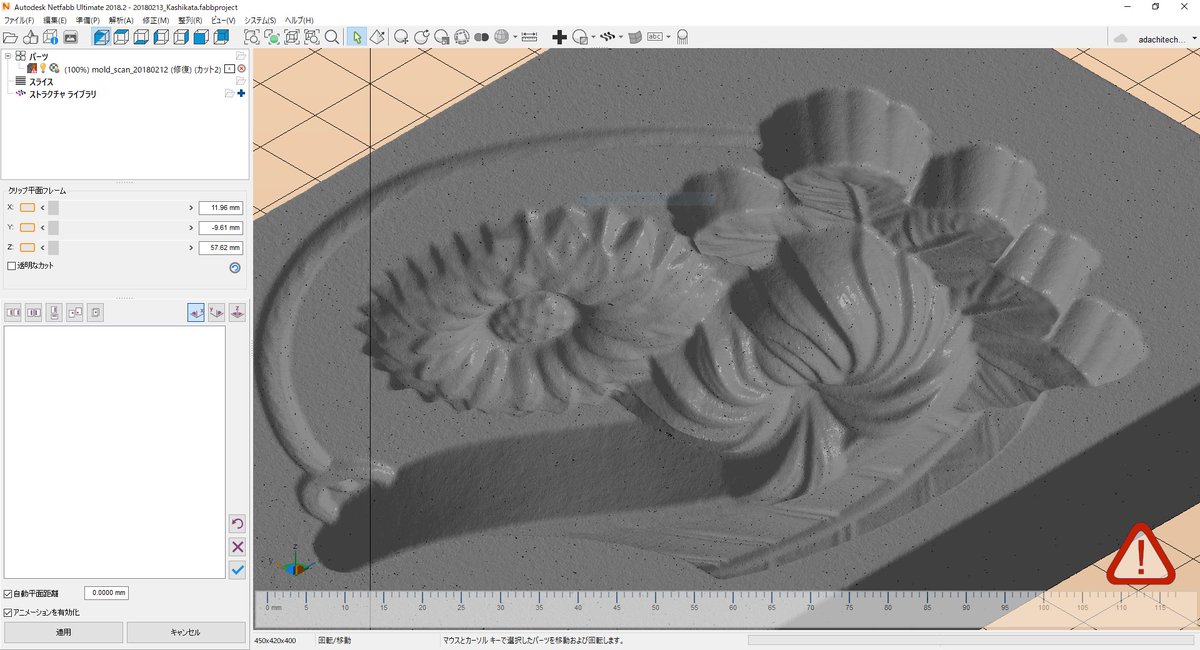
Task: Click the globe/sphere shading icon
Action: pyautogui.click(x=501, y=37)
